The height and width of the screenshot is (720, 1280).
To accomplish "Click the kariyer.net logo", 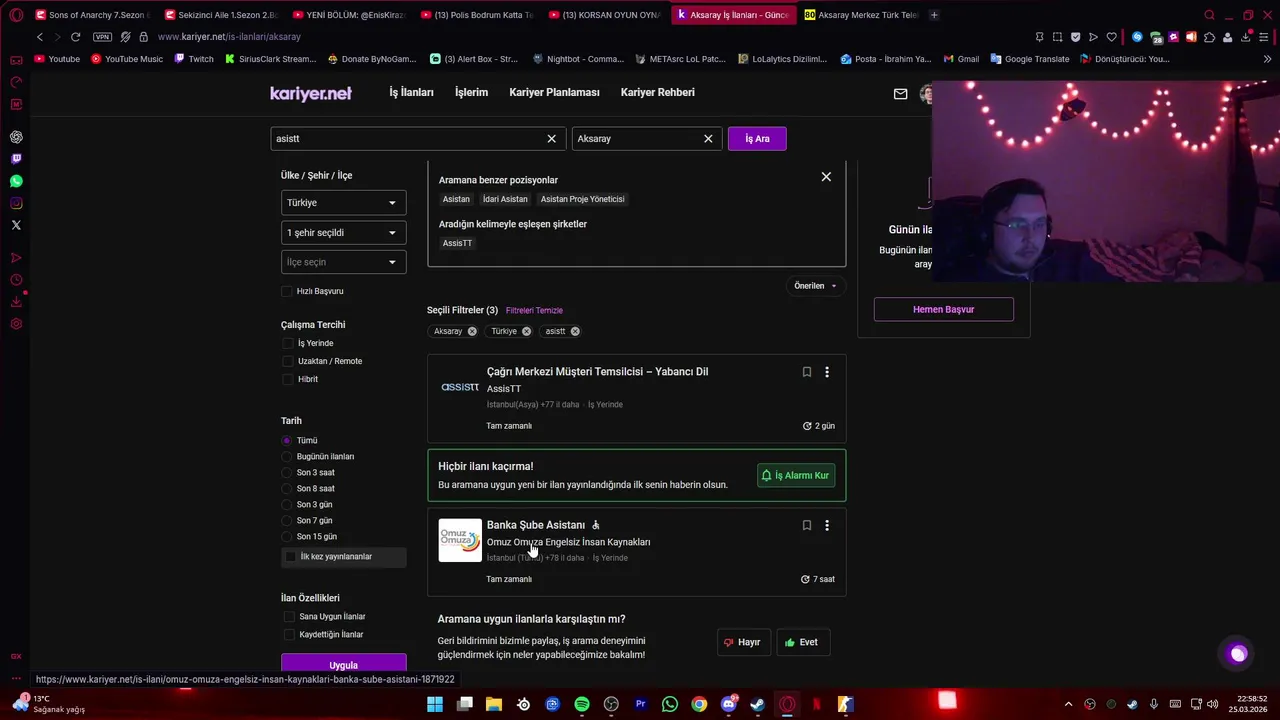I will pyautogui.click(x=310, y=93).
